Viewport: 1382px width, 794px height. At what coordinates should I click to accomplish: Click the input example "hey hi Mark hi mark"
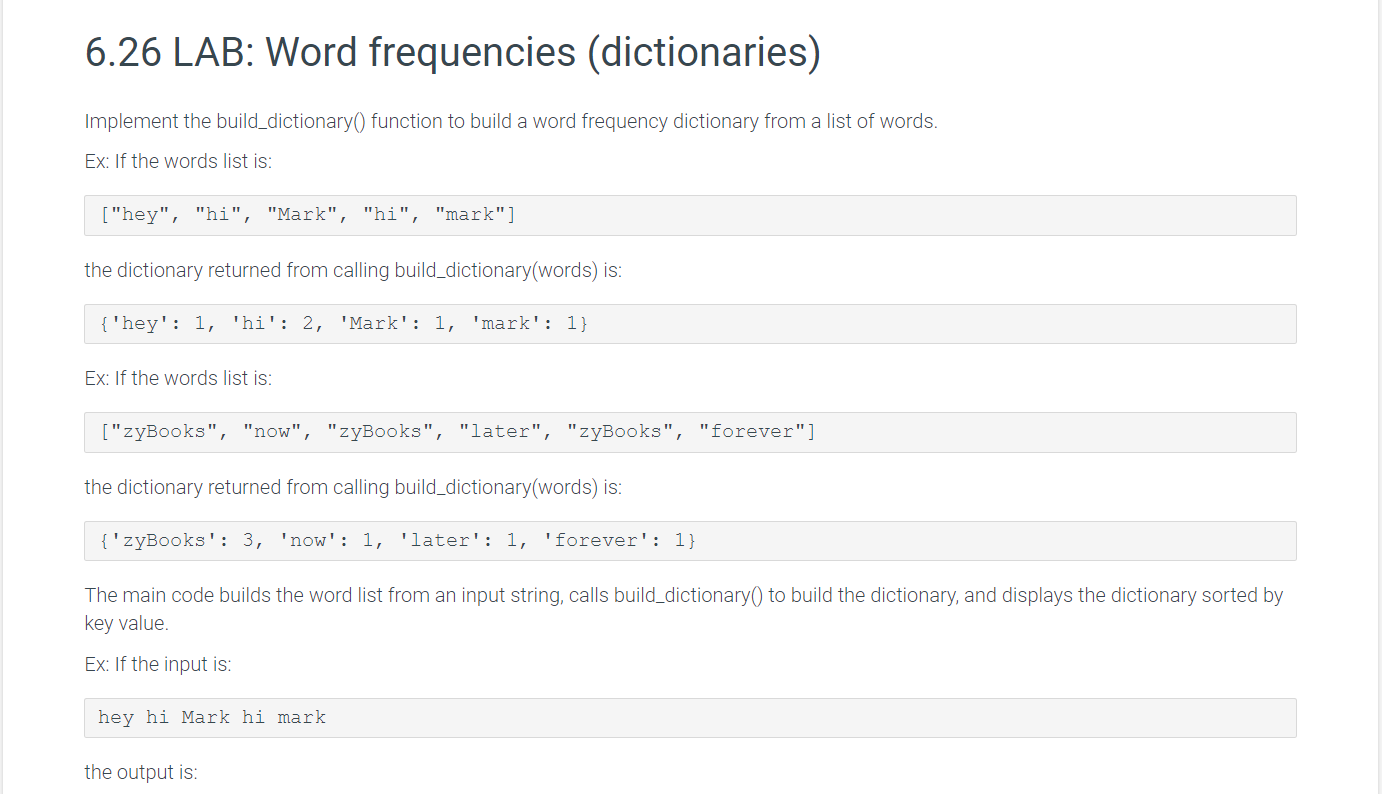pyautogui.click(x=690, y=717)
